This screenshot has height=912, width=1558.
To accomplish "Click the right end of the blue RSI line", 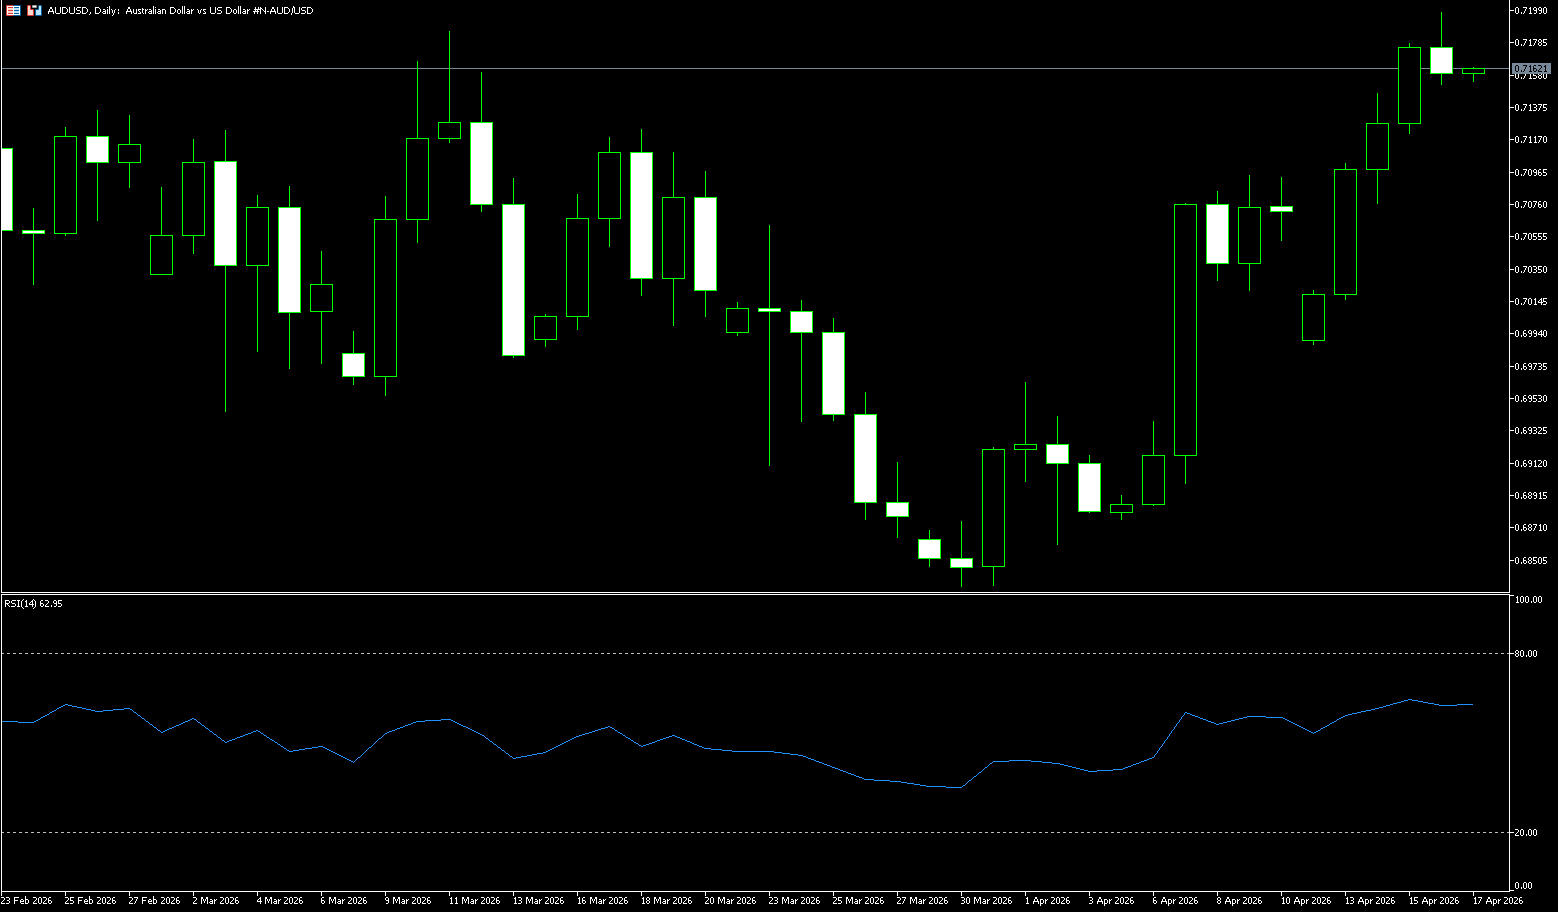I will point(1472,704).
